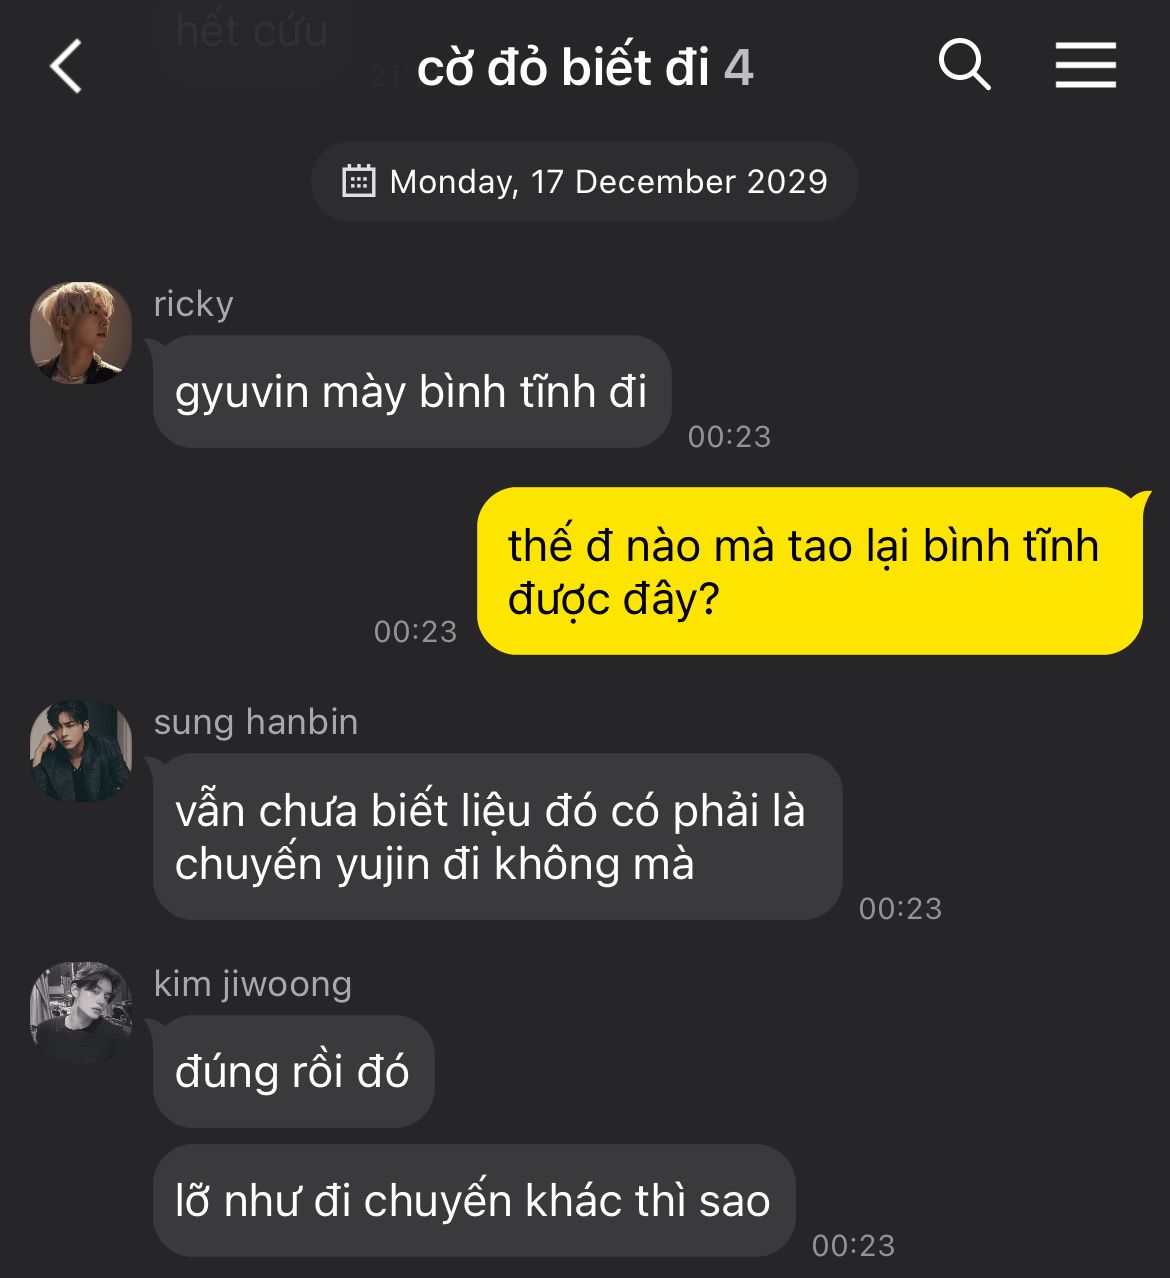
Task: Open kim jiwoong's profile picture
Action: point(81,1012)
